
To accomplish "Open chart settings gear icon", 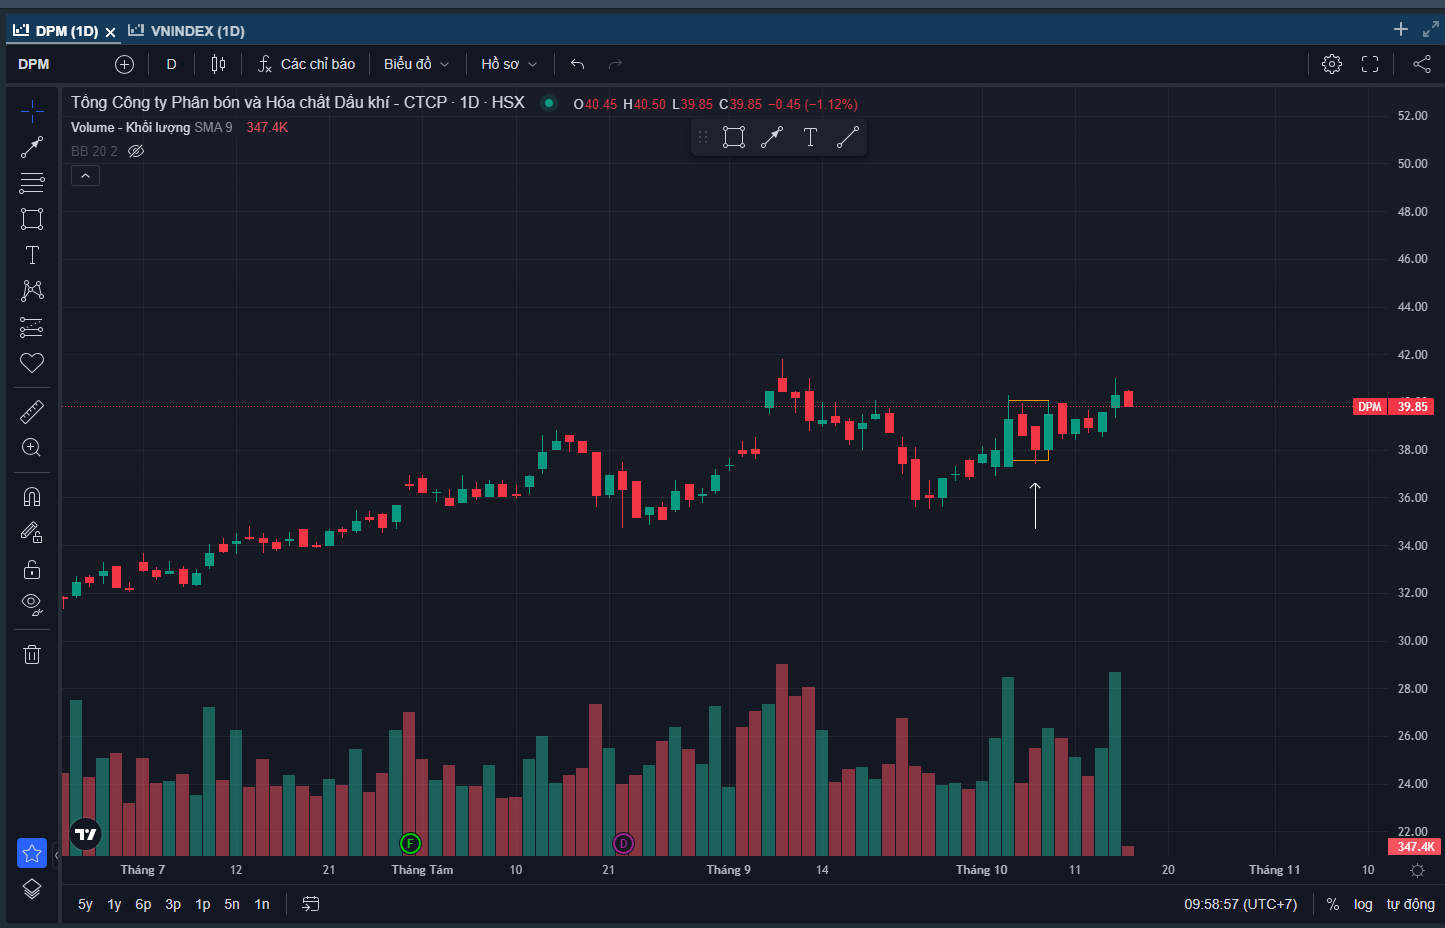I will coord(1331,64).
